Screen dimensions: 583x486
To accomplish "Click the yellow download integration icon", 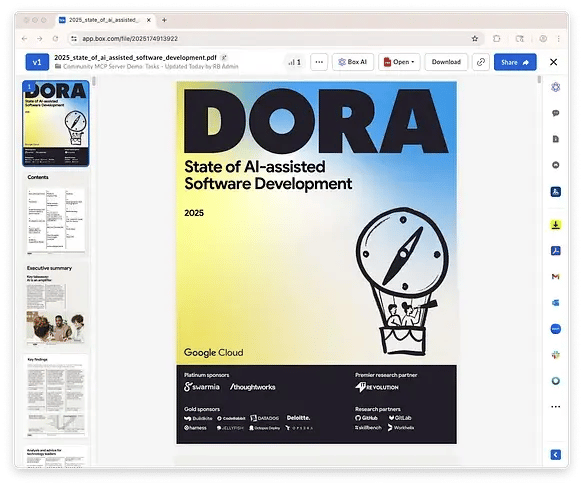I will [555, 225].
